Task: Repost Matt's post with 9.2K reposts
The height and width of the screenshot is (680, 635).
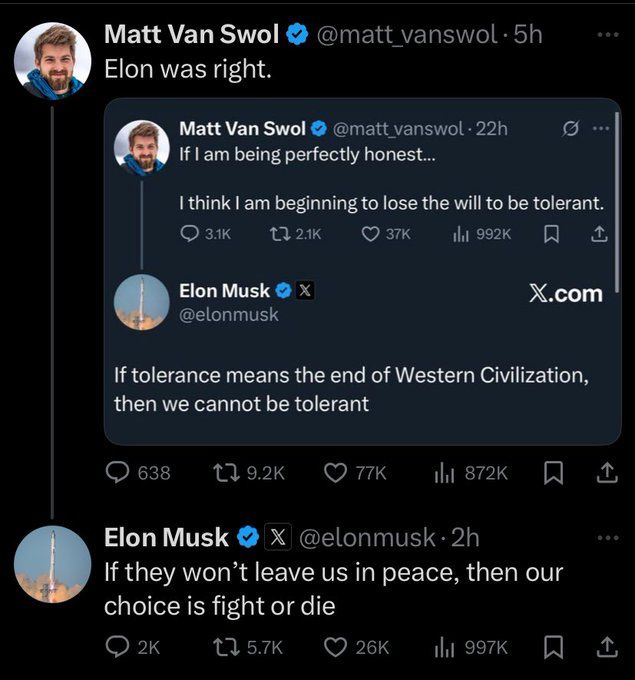Action: tap(229, 473)
